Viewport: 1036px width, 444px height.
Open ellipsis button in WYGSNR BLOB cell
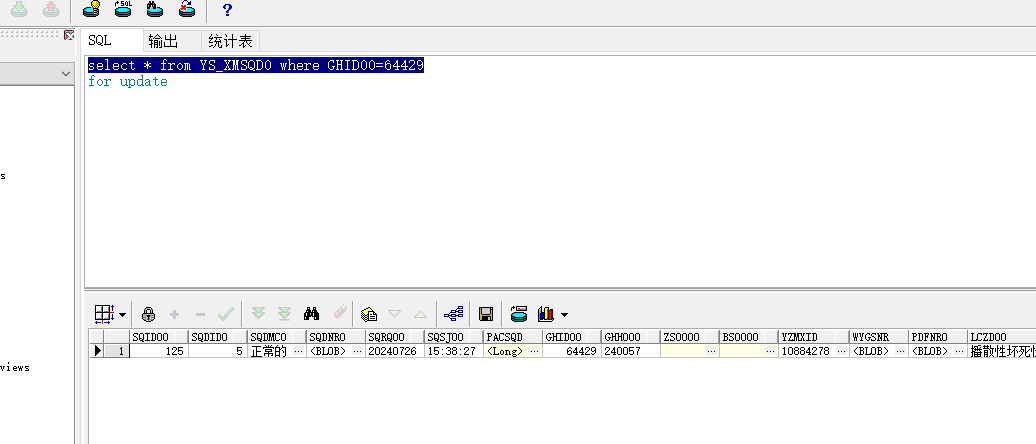point(901,351)
